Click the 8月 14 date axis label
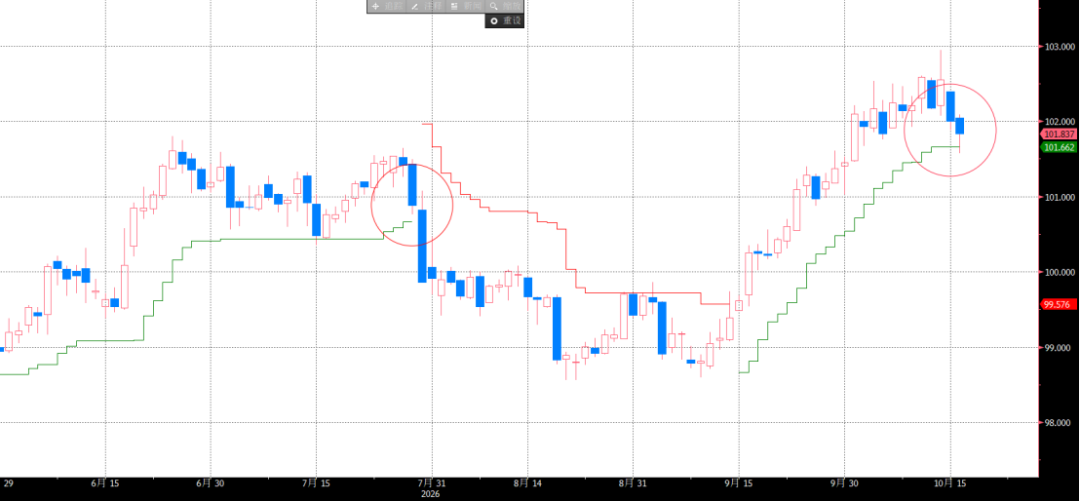 (x=528, y=484)
